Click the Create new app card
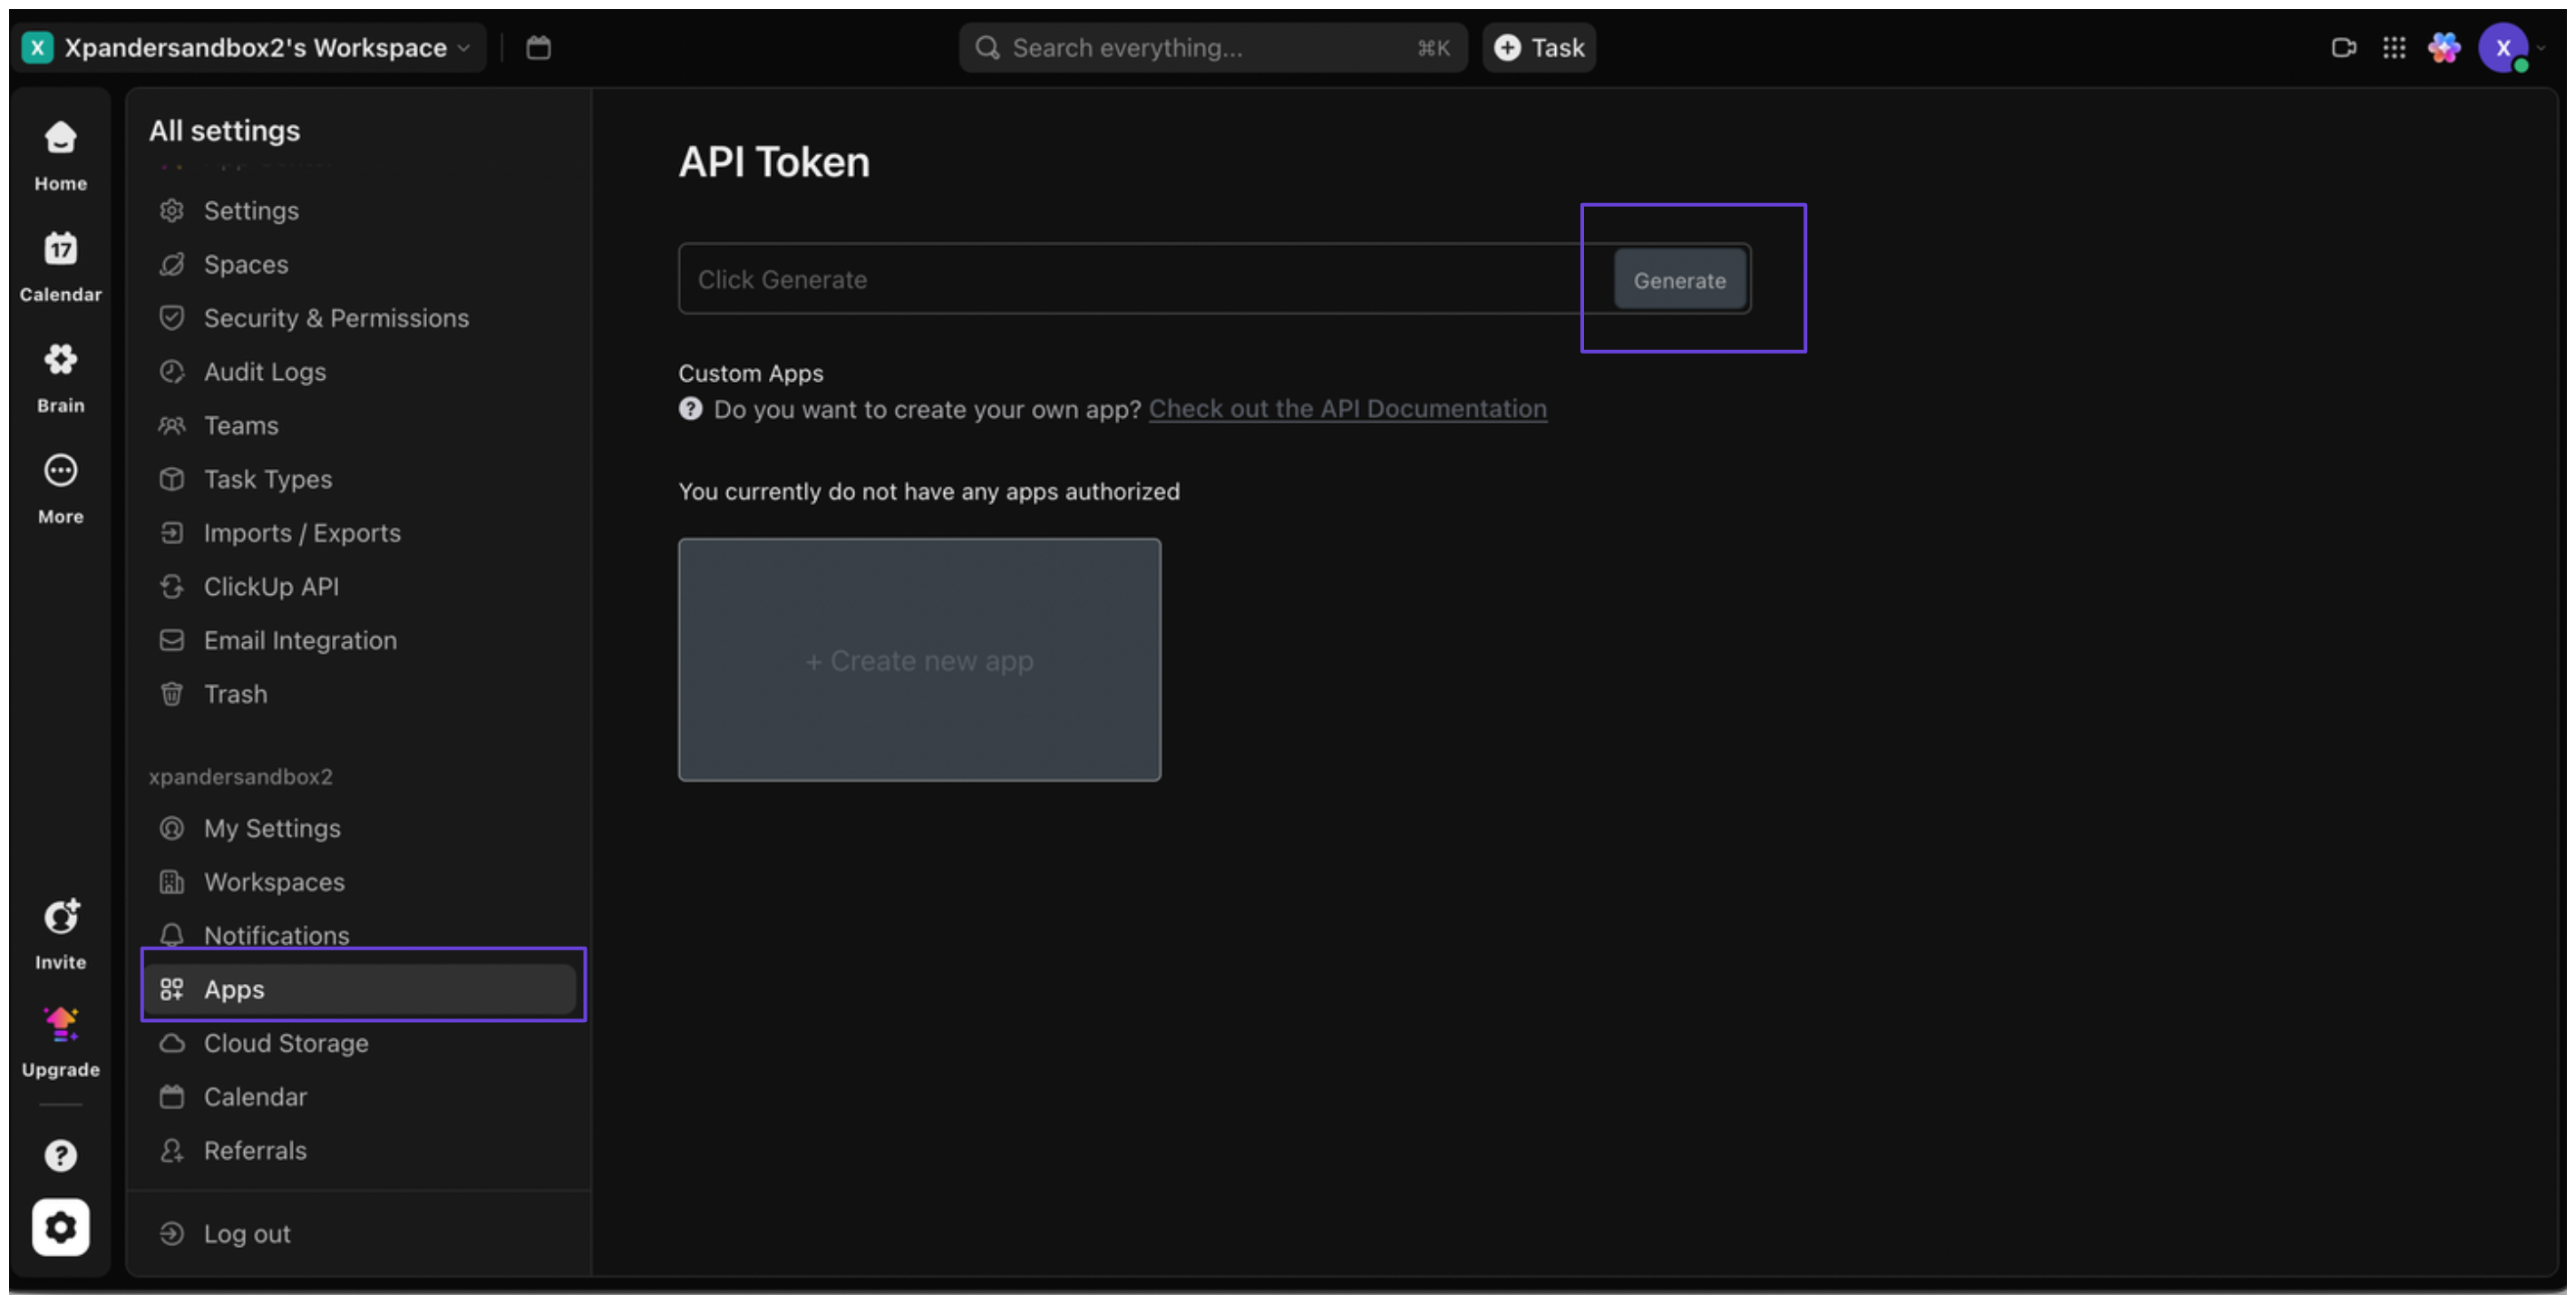 (x=918, y=660)
